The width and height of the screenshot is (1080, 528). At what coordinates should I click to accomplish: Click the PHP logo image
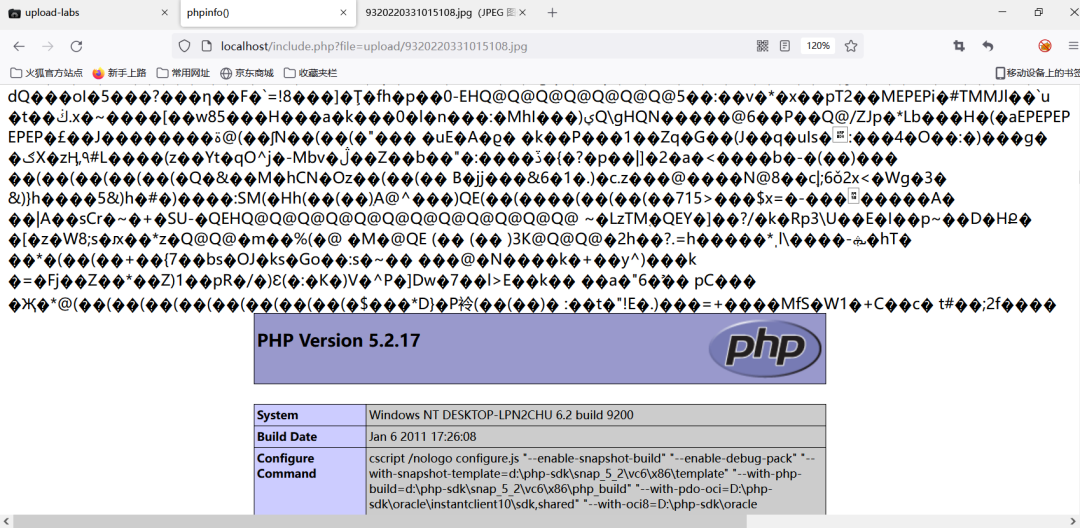(x=761, y=347)
